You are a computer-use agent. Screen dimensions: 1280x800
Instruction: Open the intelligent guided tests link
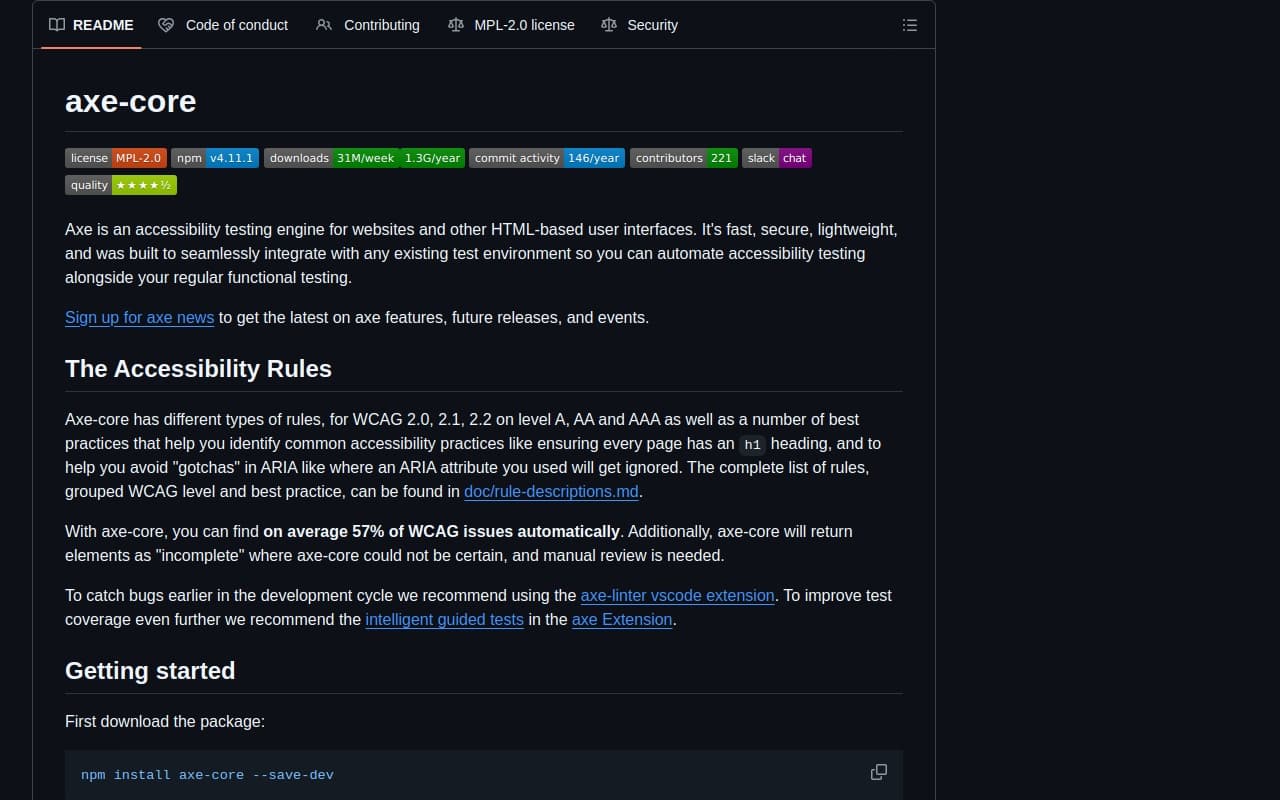pyautogui.click(x=444, y=619)
